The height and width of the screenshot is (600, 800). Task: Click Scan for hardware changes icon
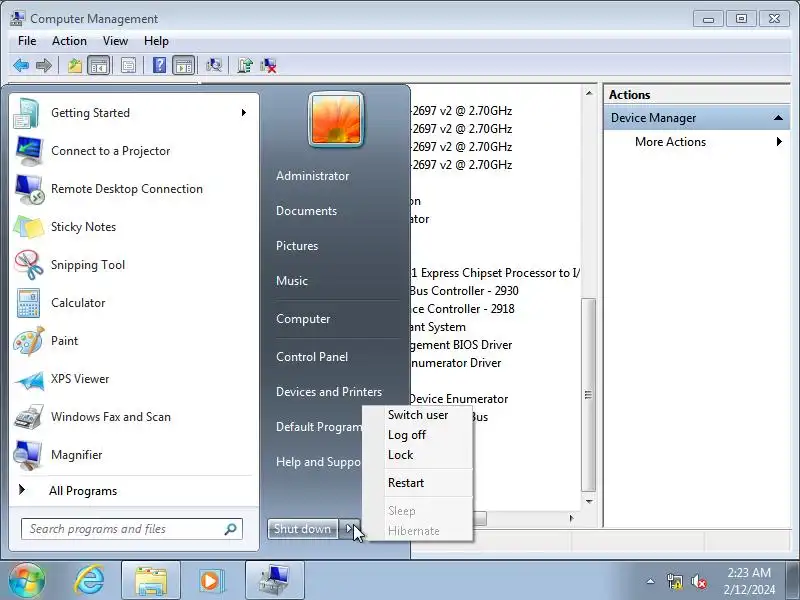(x=214, y=65)
